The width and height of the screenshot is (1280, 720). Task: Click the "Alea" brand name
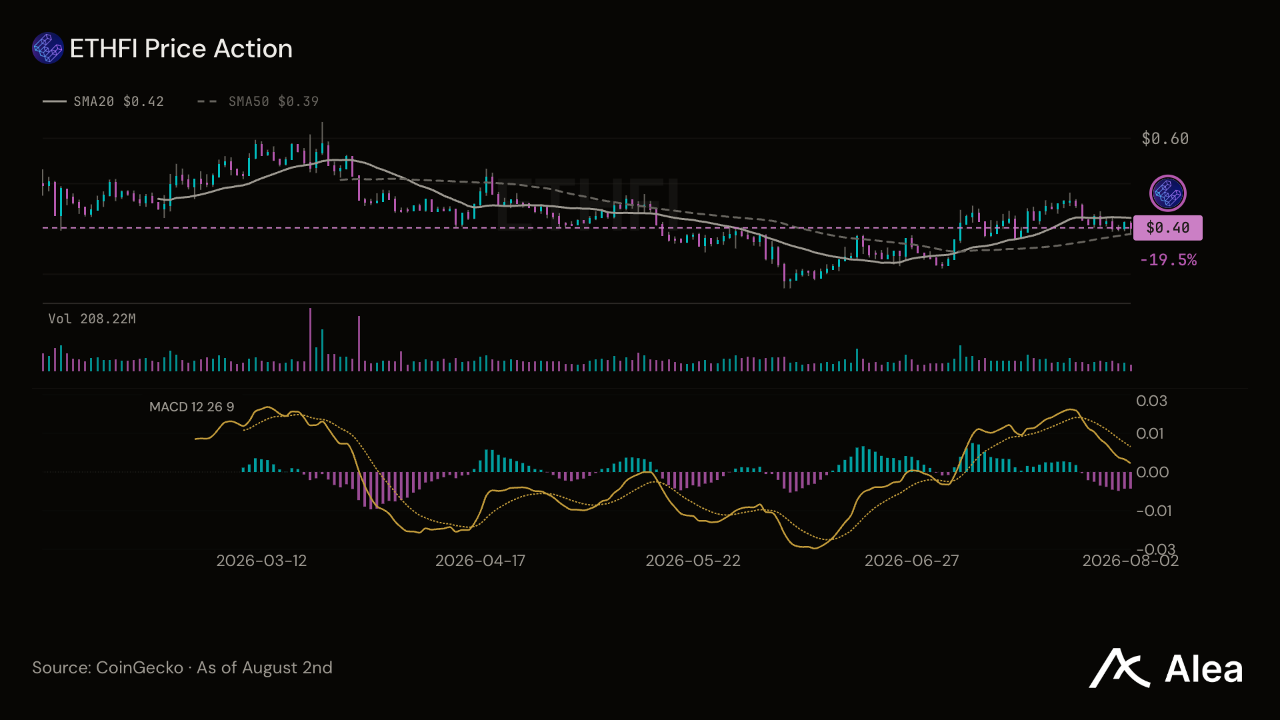click(x=1204, y=669)
